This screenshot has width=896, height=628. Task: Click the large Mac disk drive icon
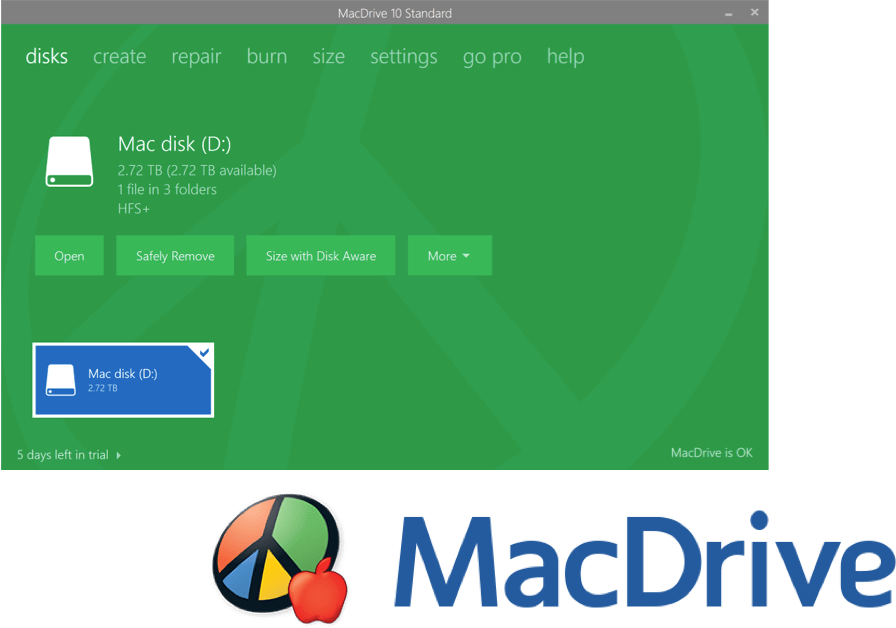[x=69, y=162]
